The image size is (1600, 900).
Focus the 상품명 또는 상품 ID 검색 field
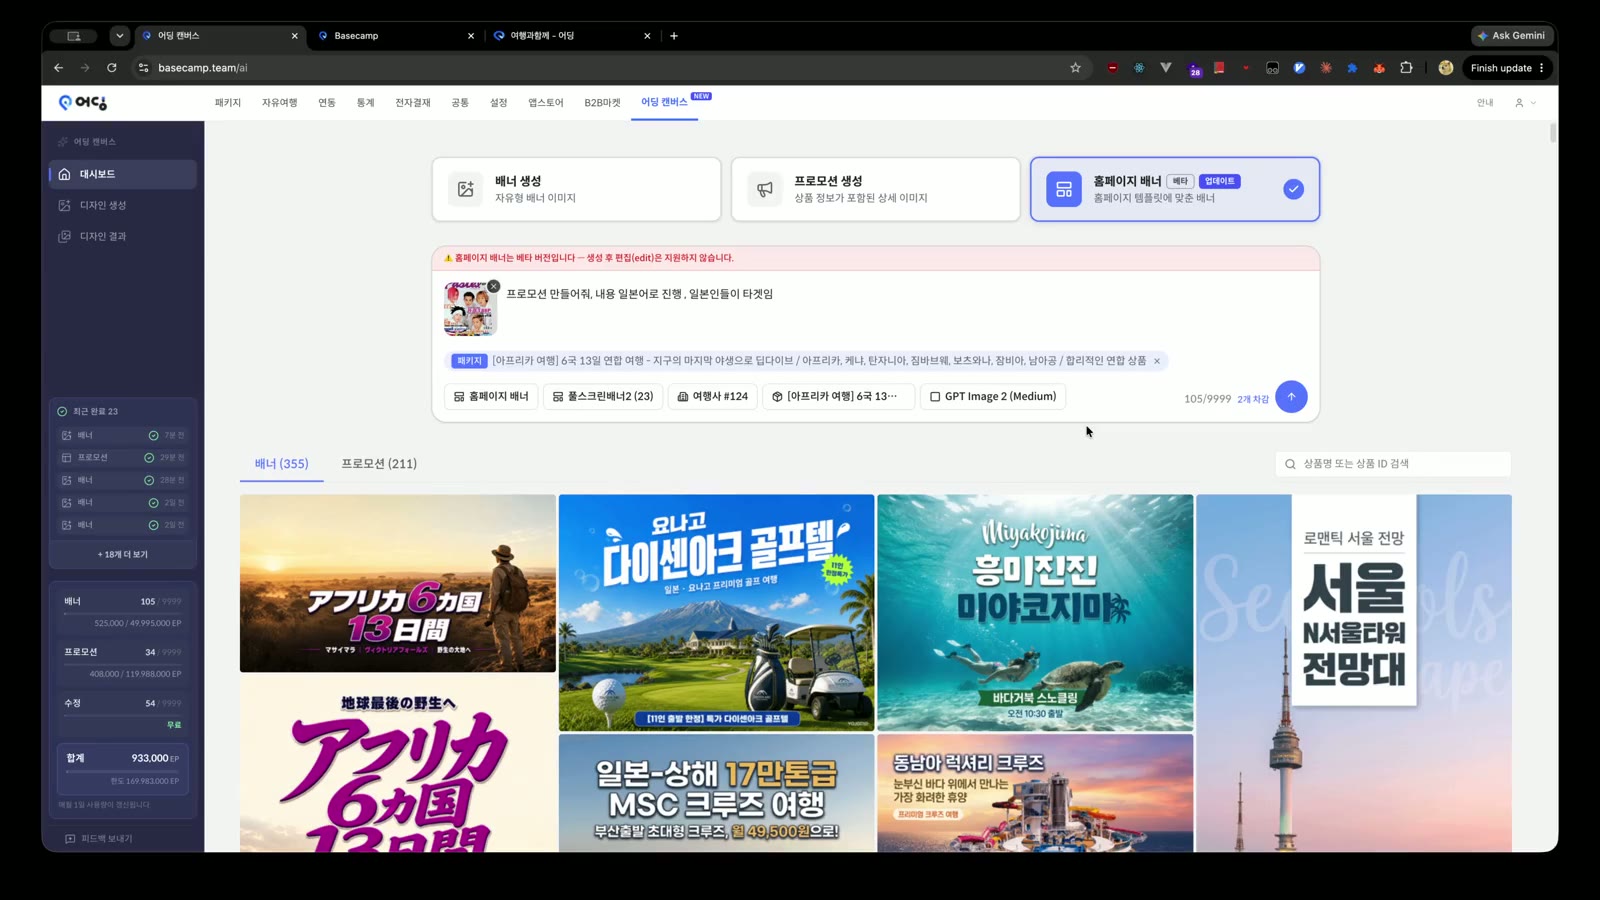1393,464
